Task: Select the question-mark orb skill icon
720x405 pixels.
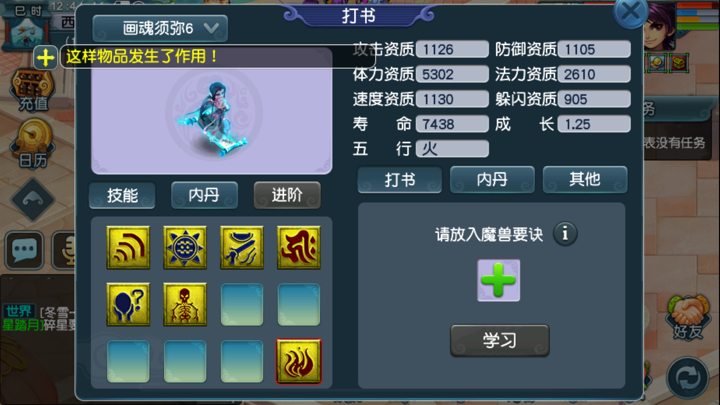Action: click(128, 304)
